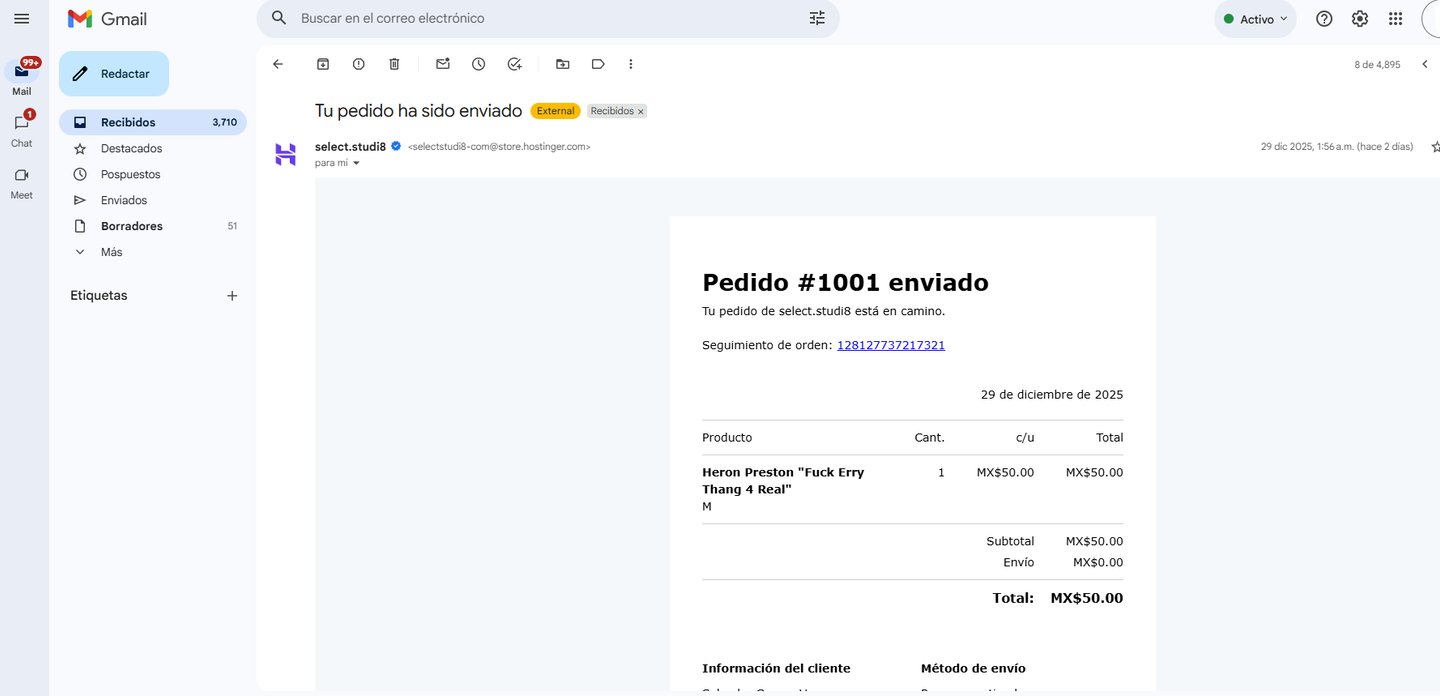
Task: Open the settings gear icon
Action: [x=1360, y=19]
